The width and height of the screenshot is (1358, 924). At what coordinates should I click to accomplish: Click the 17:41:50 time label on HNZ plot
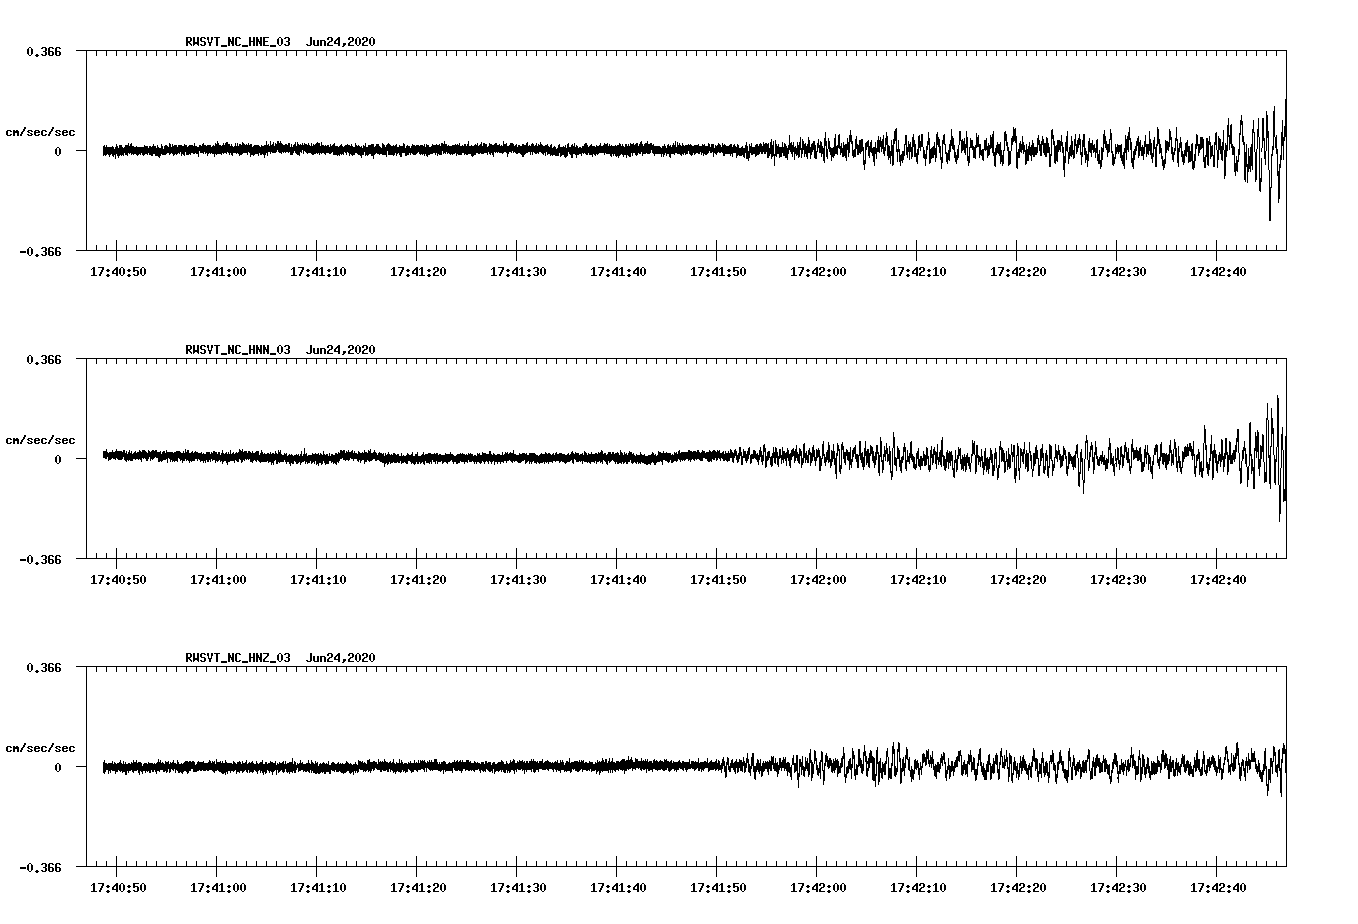pyautogui.click(x=718, y=888)
